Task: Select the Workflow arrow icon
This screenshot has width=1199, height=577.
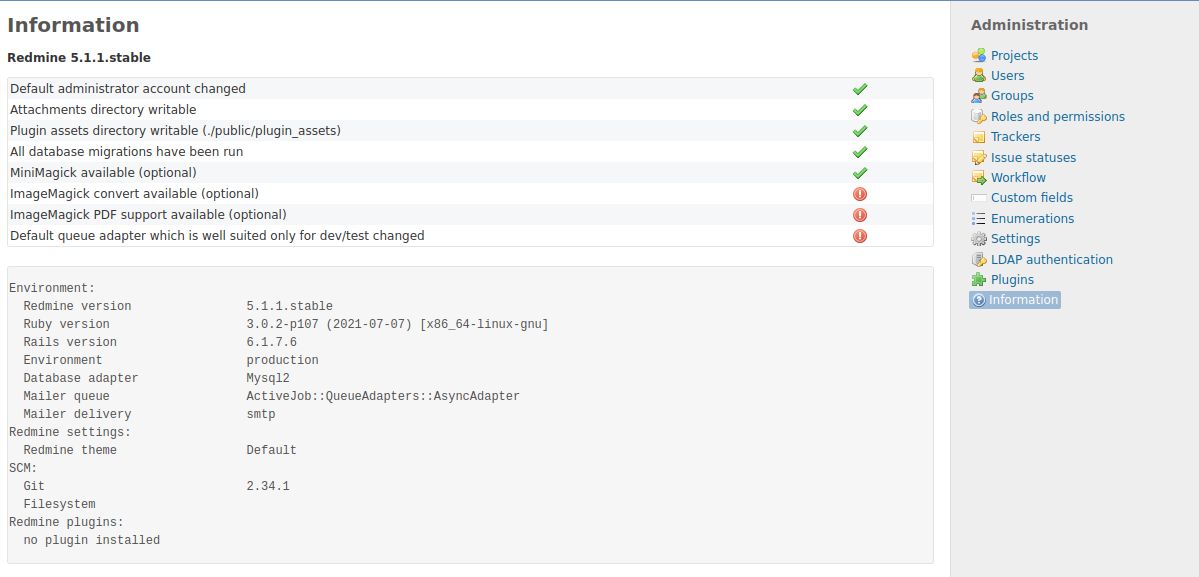Action: tap(978, 177)
